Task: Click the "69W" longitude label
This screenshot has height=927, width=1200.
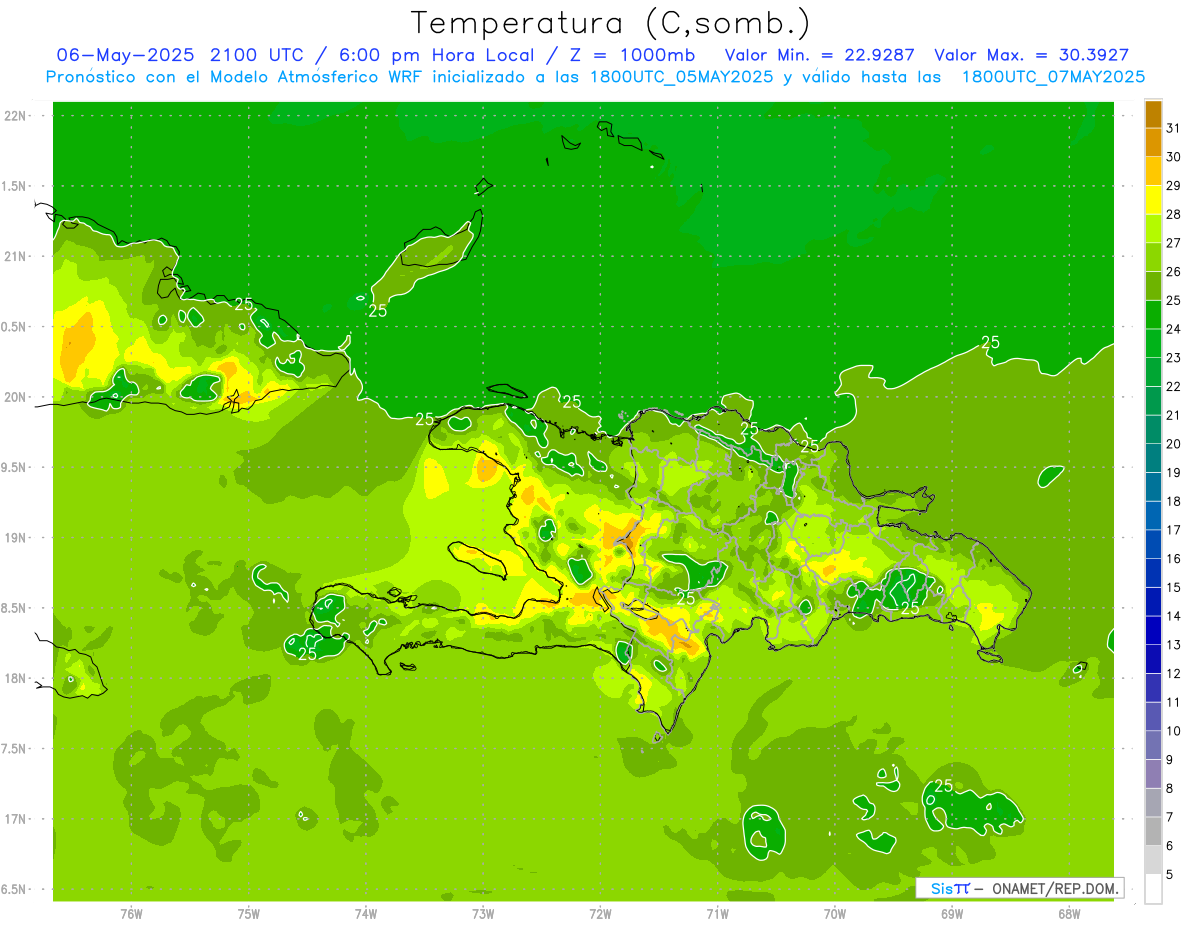Action: pos(952,913)
